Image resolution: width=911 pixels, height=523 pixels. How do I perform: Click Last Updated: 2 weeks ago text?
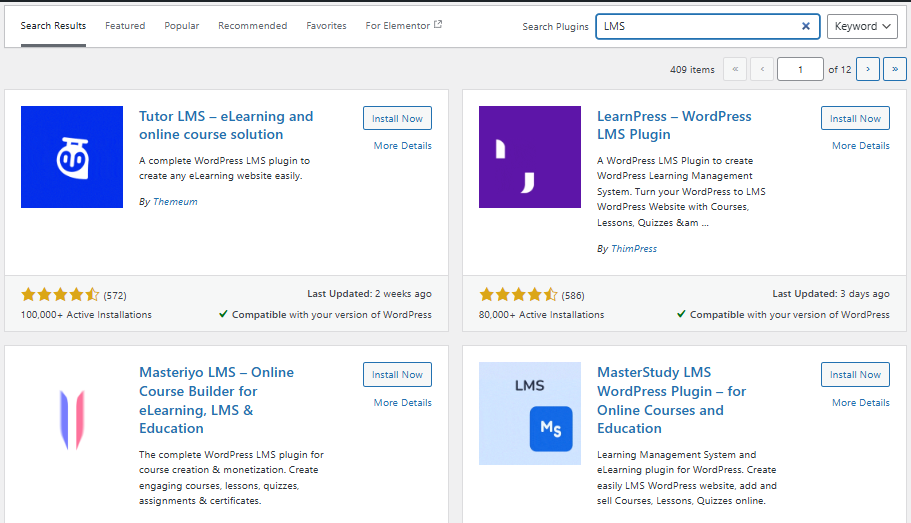[370, 294]
